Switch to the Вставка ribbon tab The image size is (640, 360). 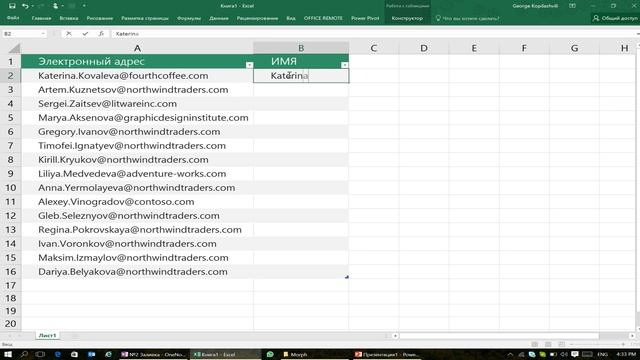(69, 18)
